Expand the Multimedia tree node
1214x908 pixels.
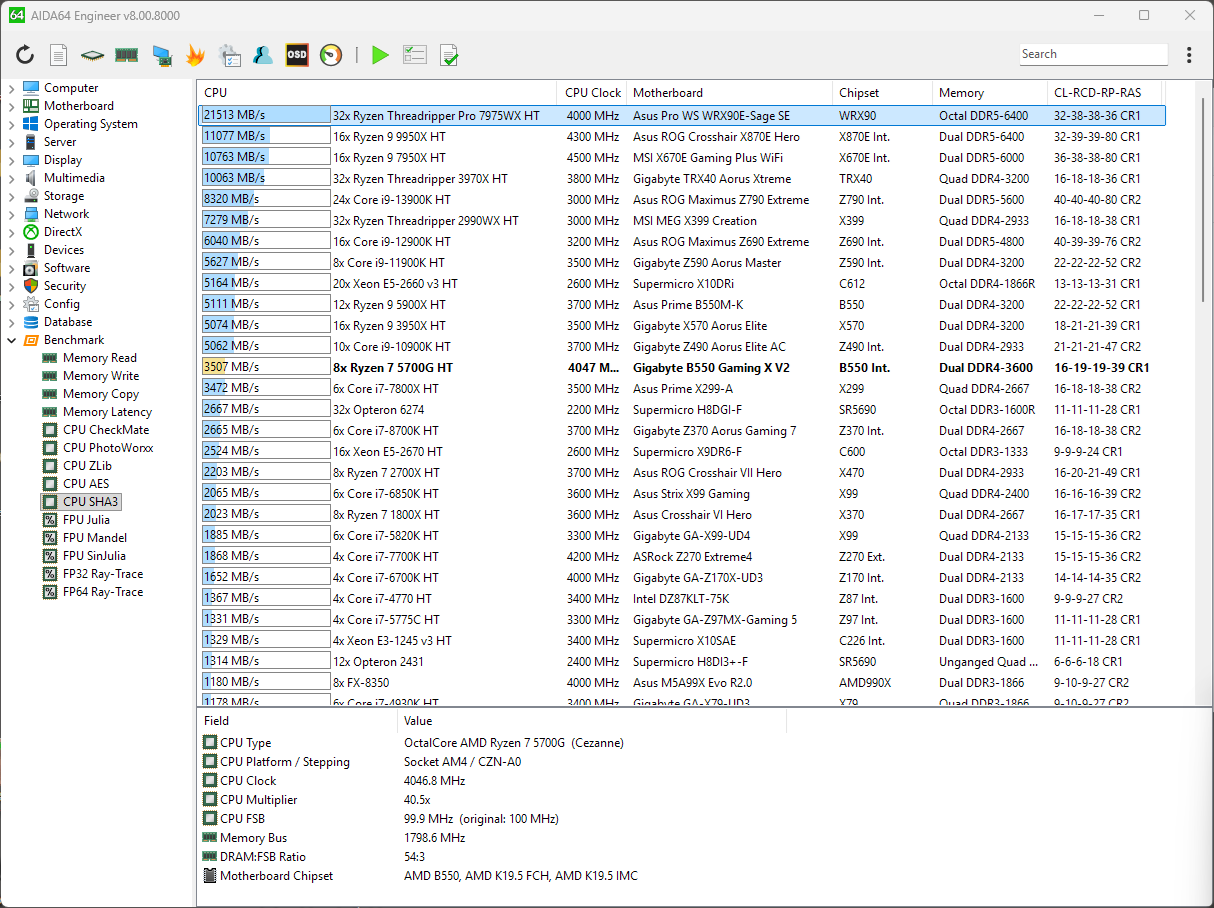tap(11, 178)
